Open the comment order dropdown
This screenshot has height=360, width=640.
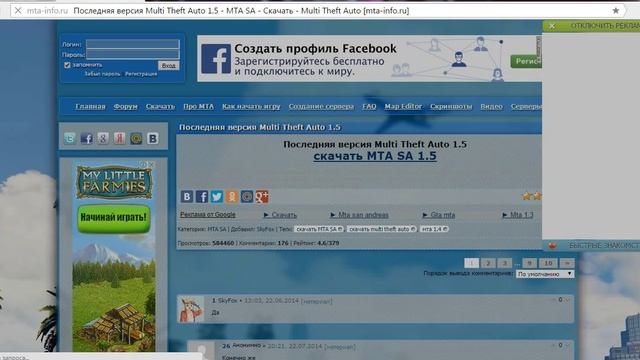[545, 274]
